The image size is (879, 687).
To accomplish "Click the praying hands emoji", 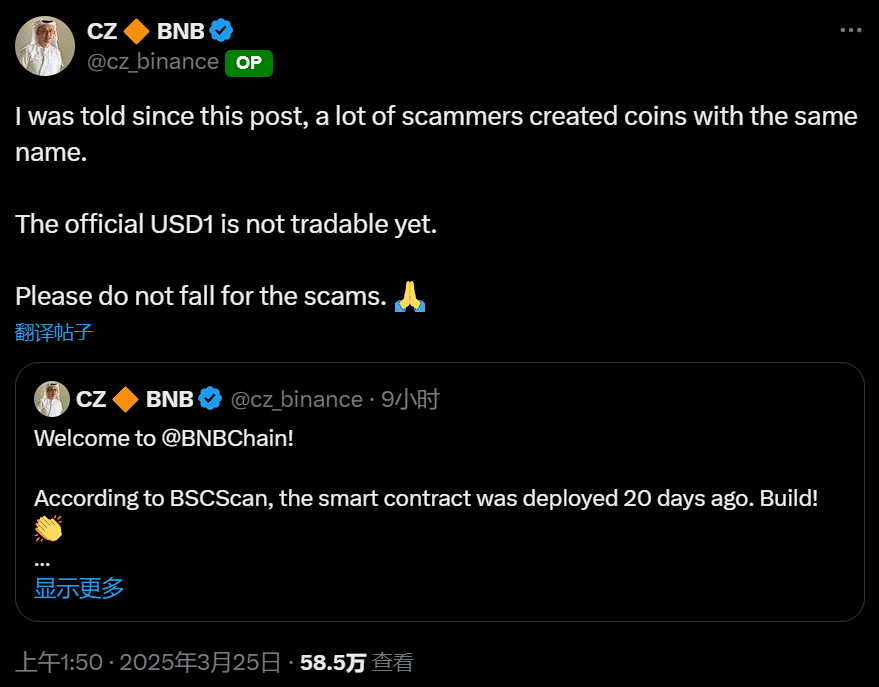I will coord(410,297).
